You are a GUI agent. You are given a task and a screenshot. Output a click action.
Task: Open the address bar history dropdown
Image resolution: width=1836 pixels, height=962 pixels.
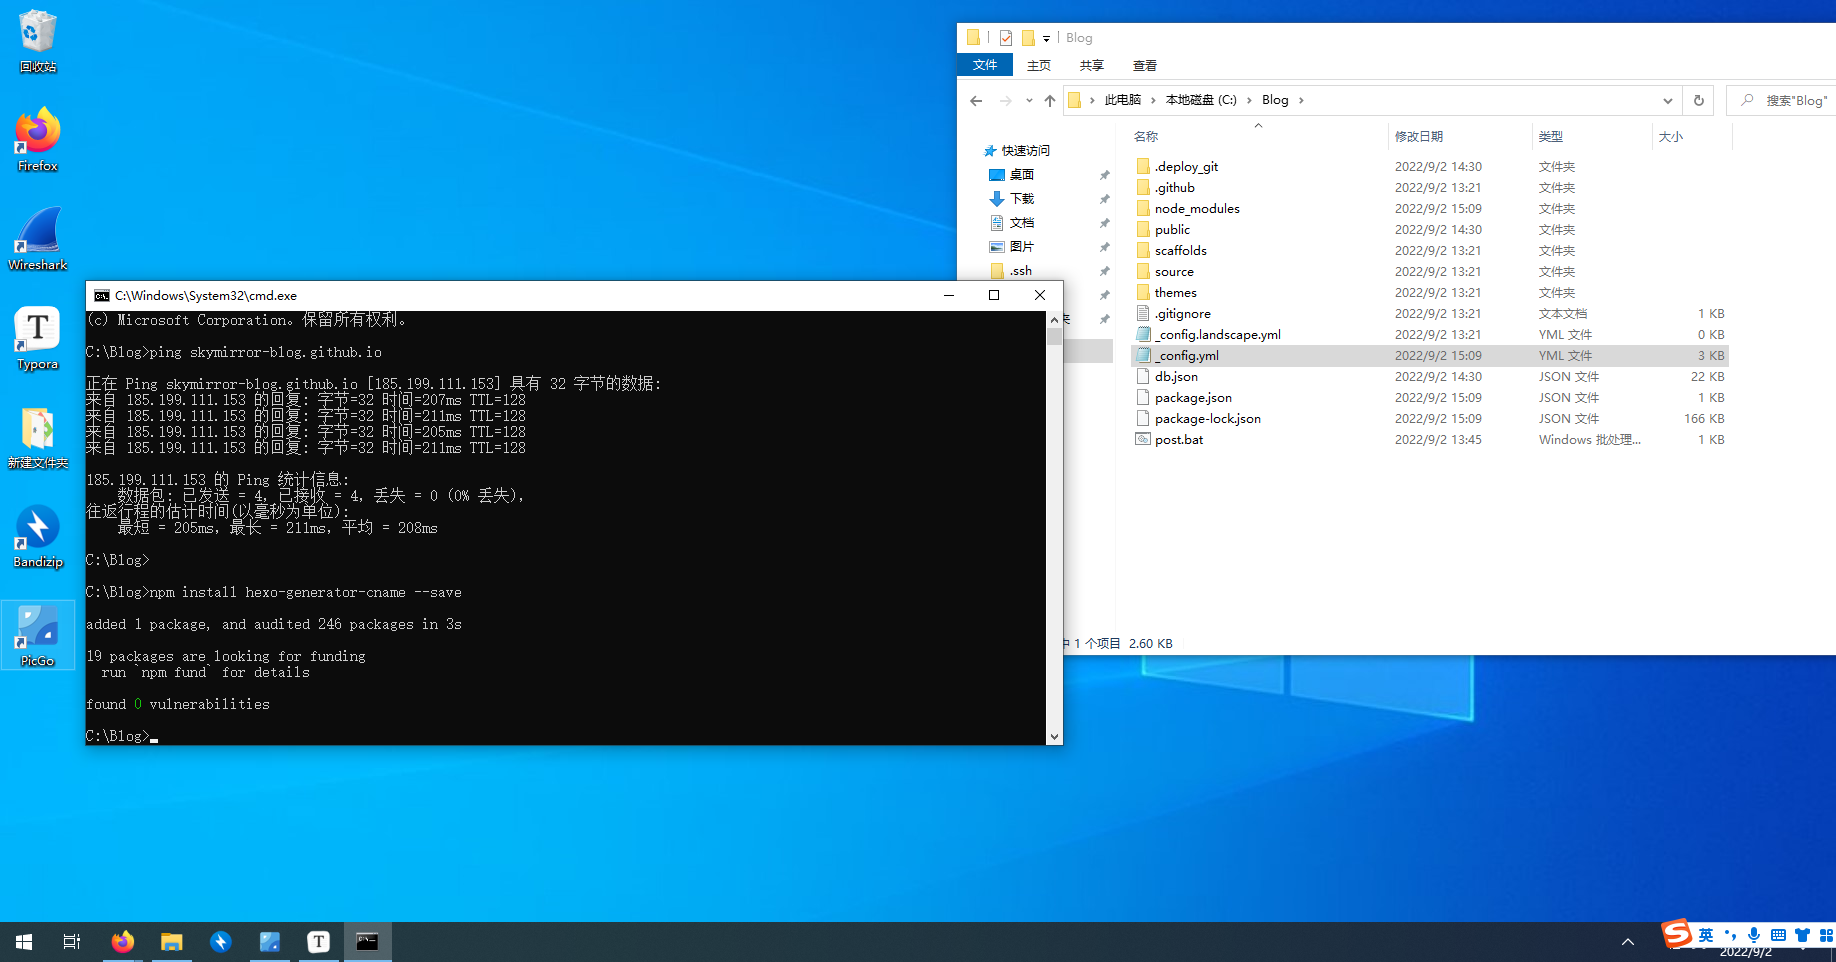pyautogui.click(x=1667, y=100)
